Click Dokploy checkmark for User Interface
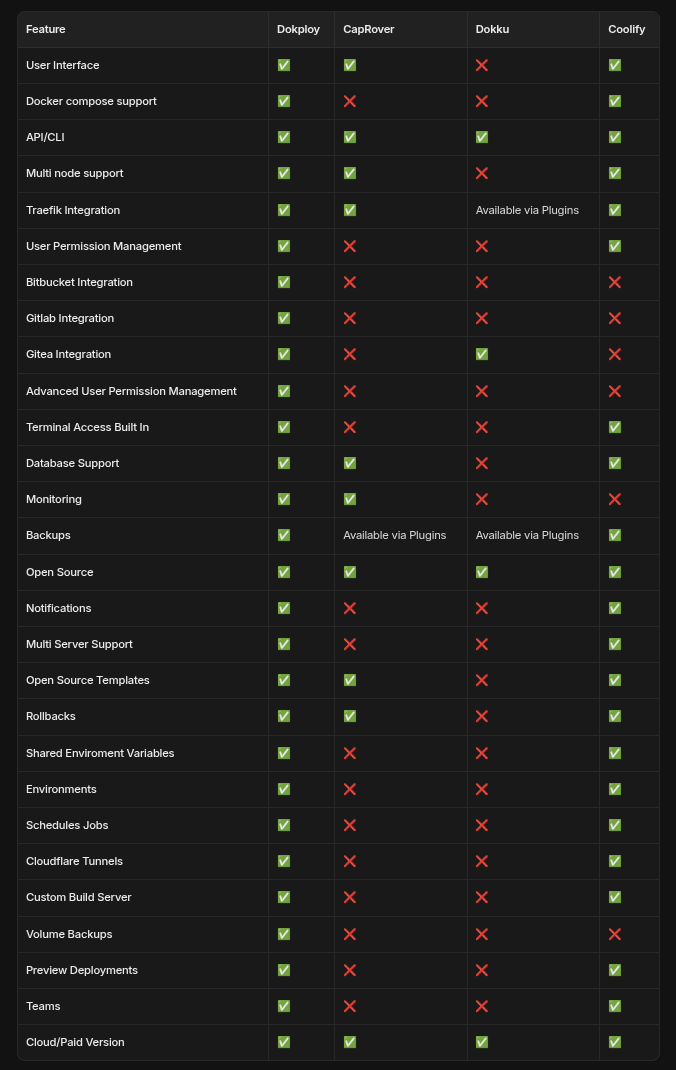This screenshot has width=676, height=1070. 284,65
